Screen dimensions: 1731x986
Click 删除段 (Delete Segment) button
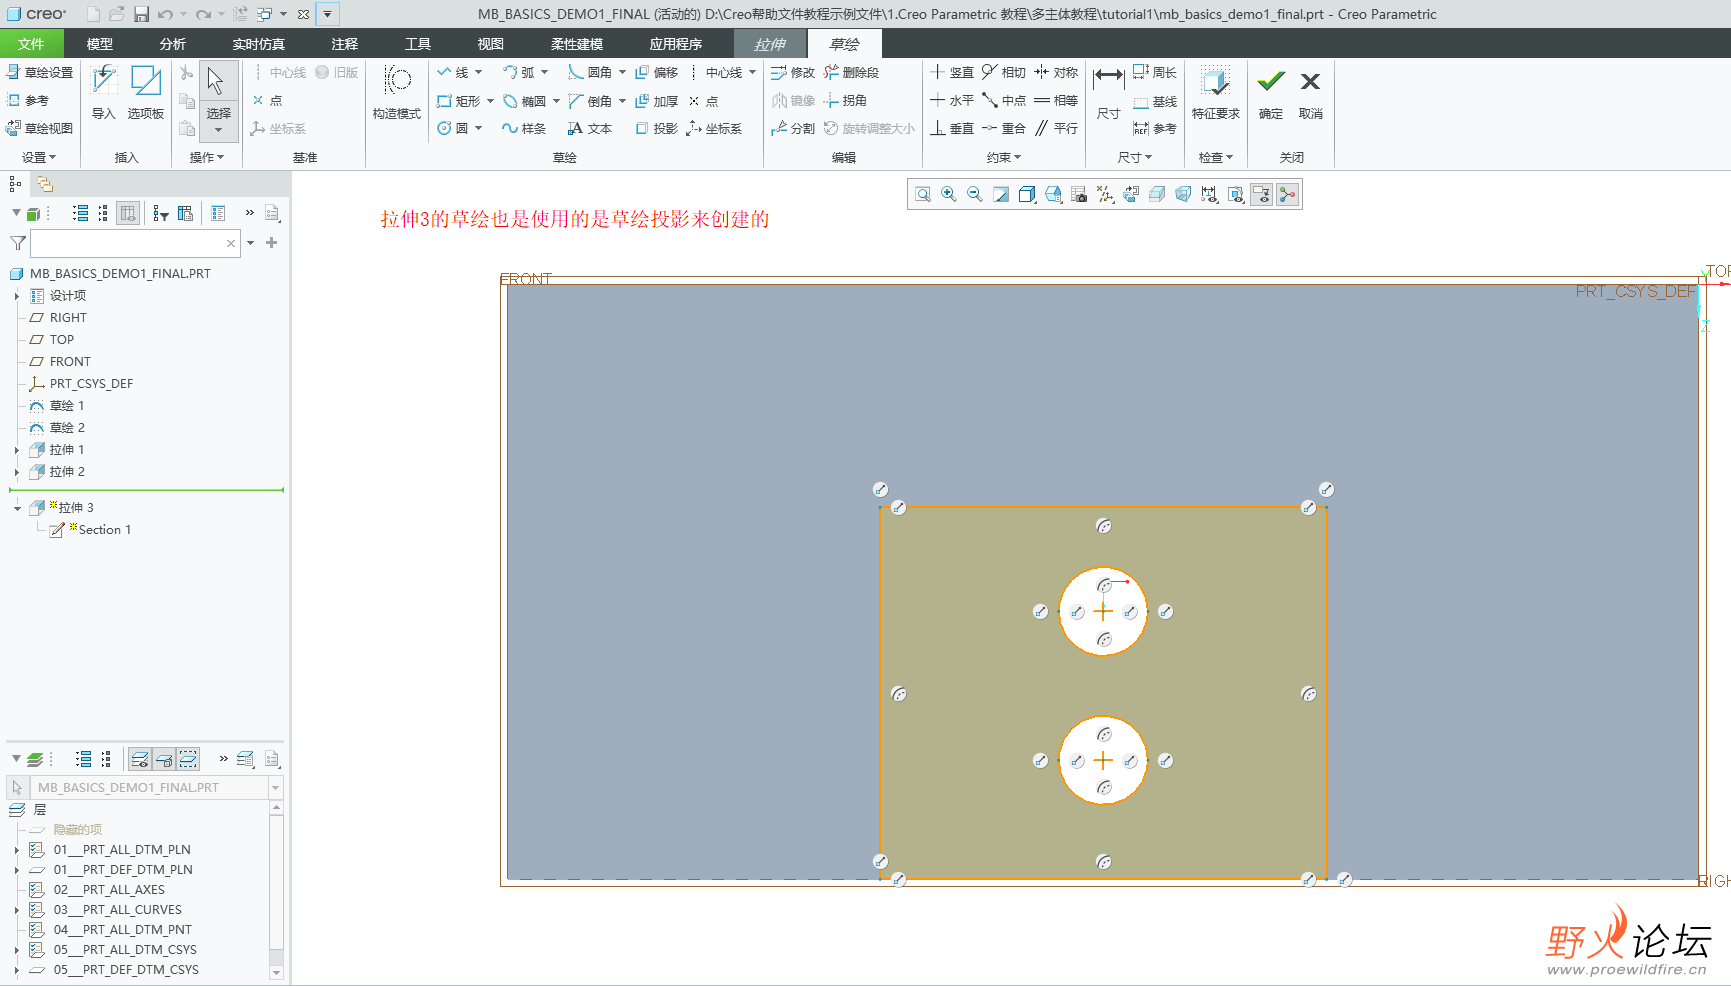[x=852, y=72]
